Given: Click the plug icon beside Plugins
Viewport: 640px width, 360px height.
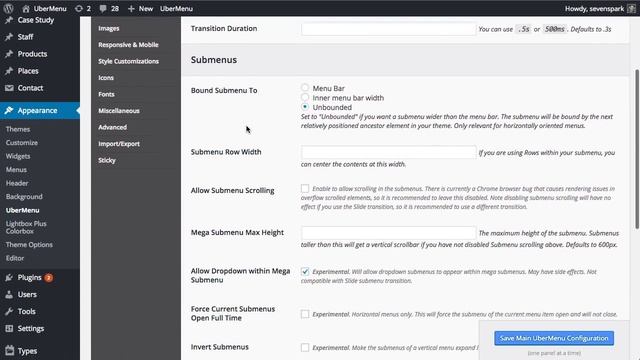Looking at the screenshot, I should [x=9, y=278].
